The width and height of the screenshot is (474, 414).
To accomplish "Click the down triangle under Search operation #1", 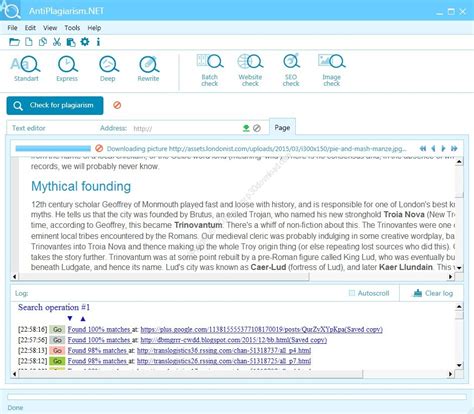I will tap(70, 319).
